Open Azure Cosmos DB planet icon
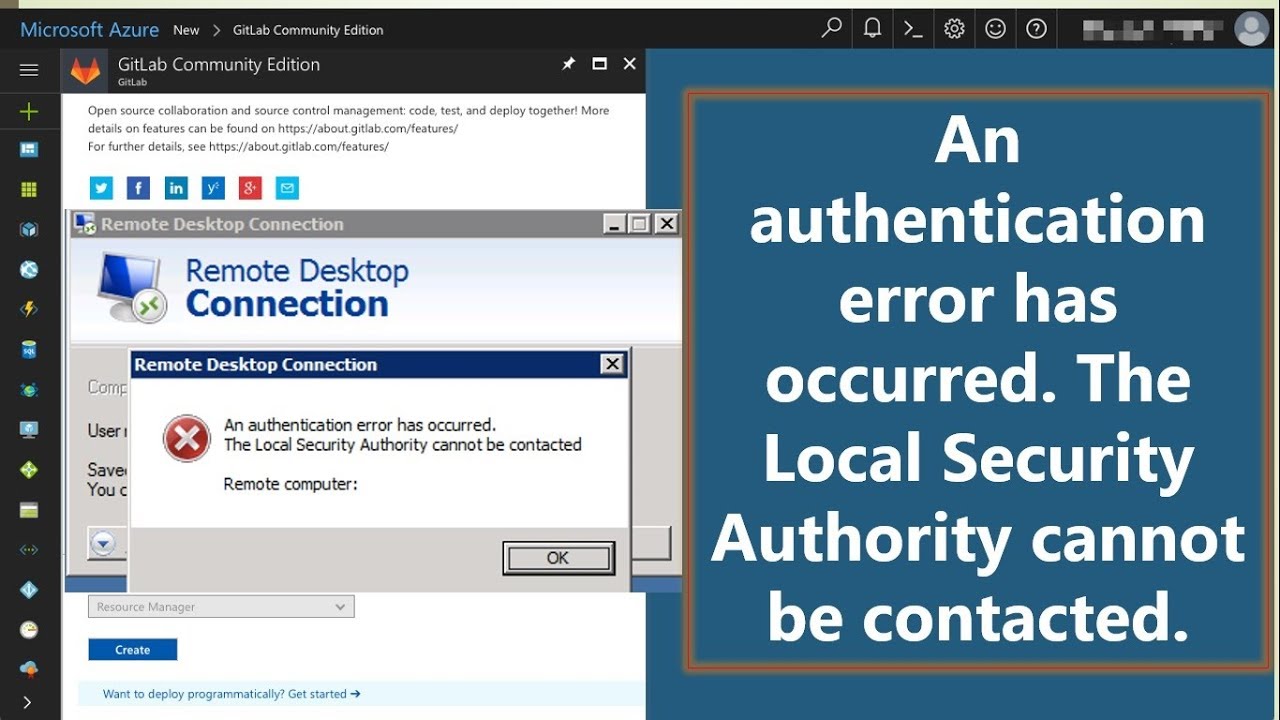The image size is (1280, 720). [29, 390]
